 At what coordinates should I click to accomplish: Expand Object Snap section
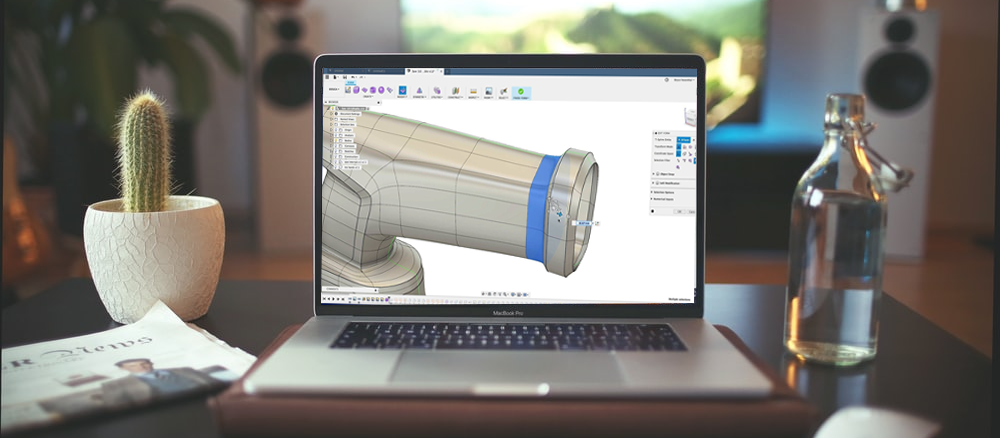[x=654, y=174]
